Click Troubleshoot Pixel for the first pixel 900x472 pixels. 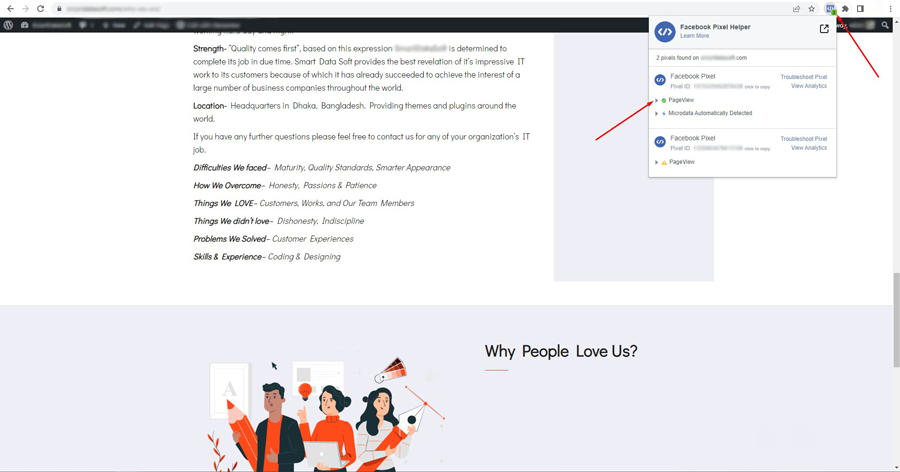pyautogui.click(x=804, y=77)
